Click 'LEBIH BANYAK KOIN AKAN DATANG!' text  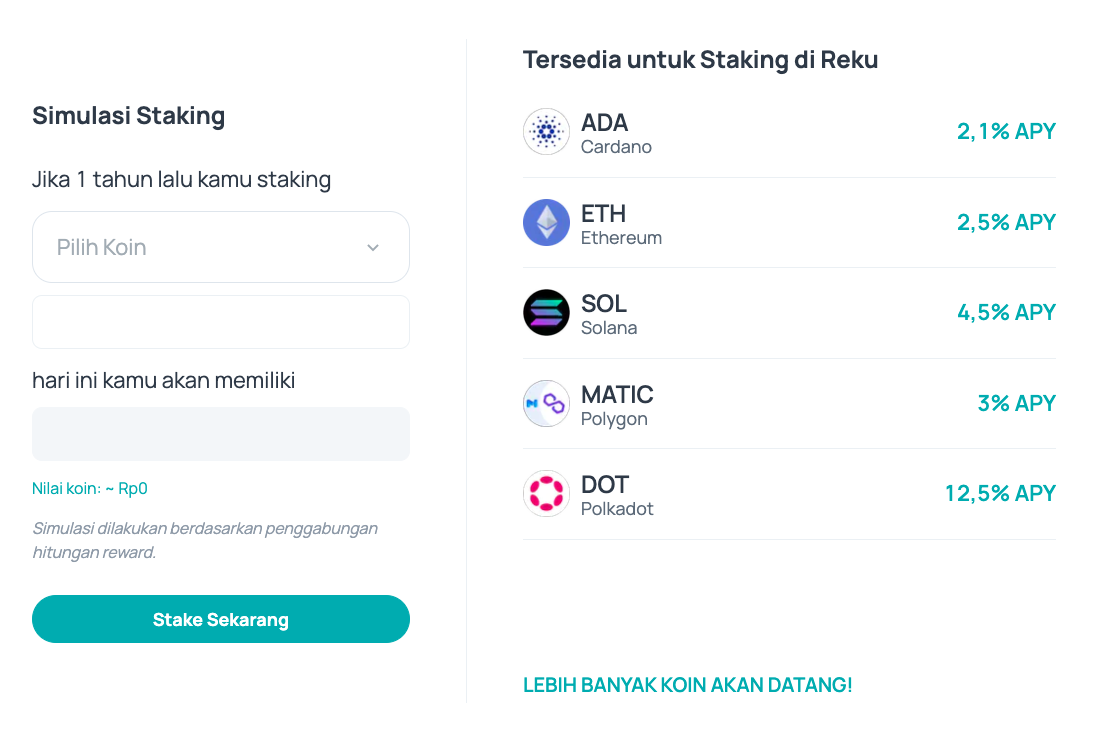point(687,685)
